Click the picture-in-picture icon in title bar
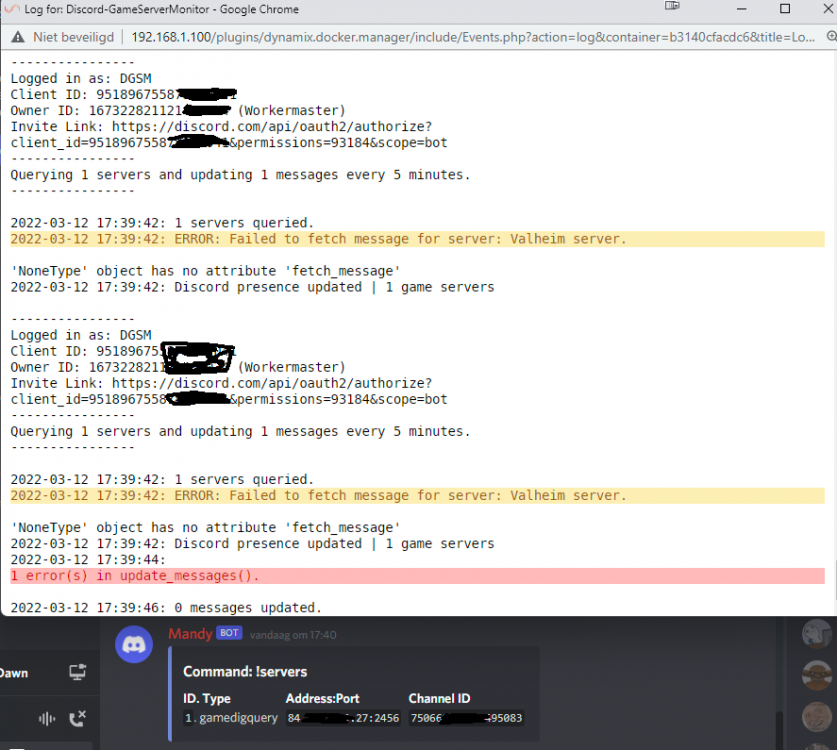 (x=672, y=6)
